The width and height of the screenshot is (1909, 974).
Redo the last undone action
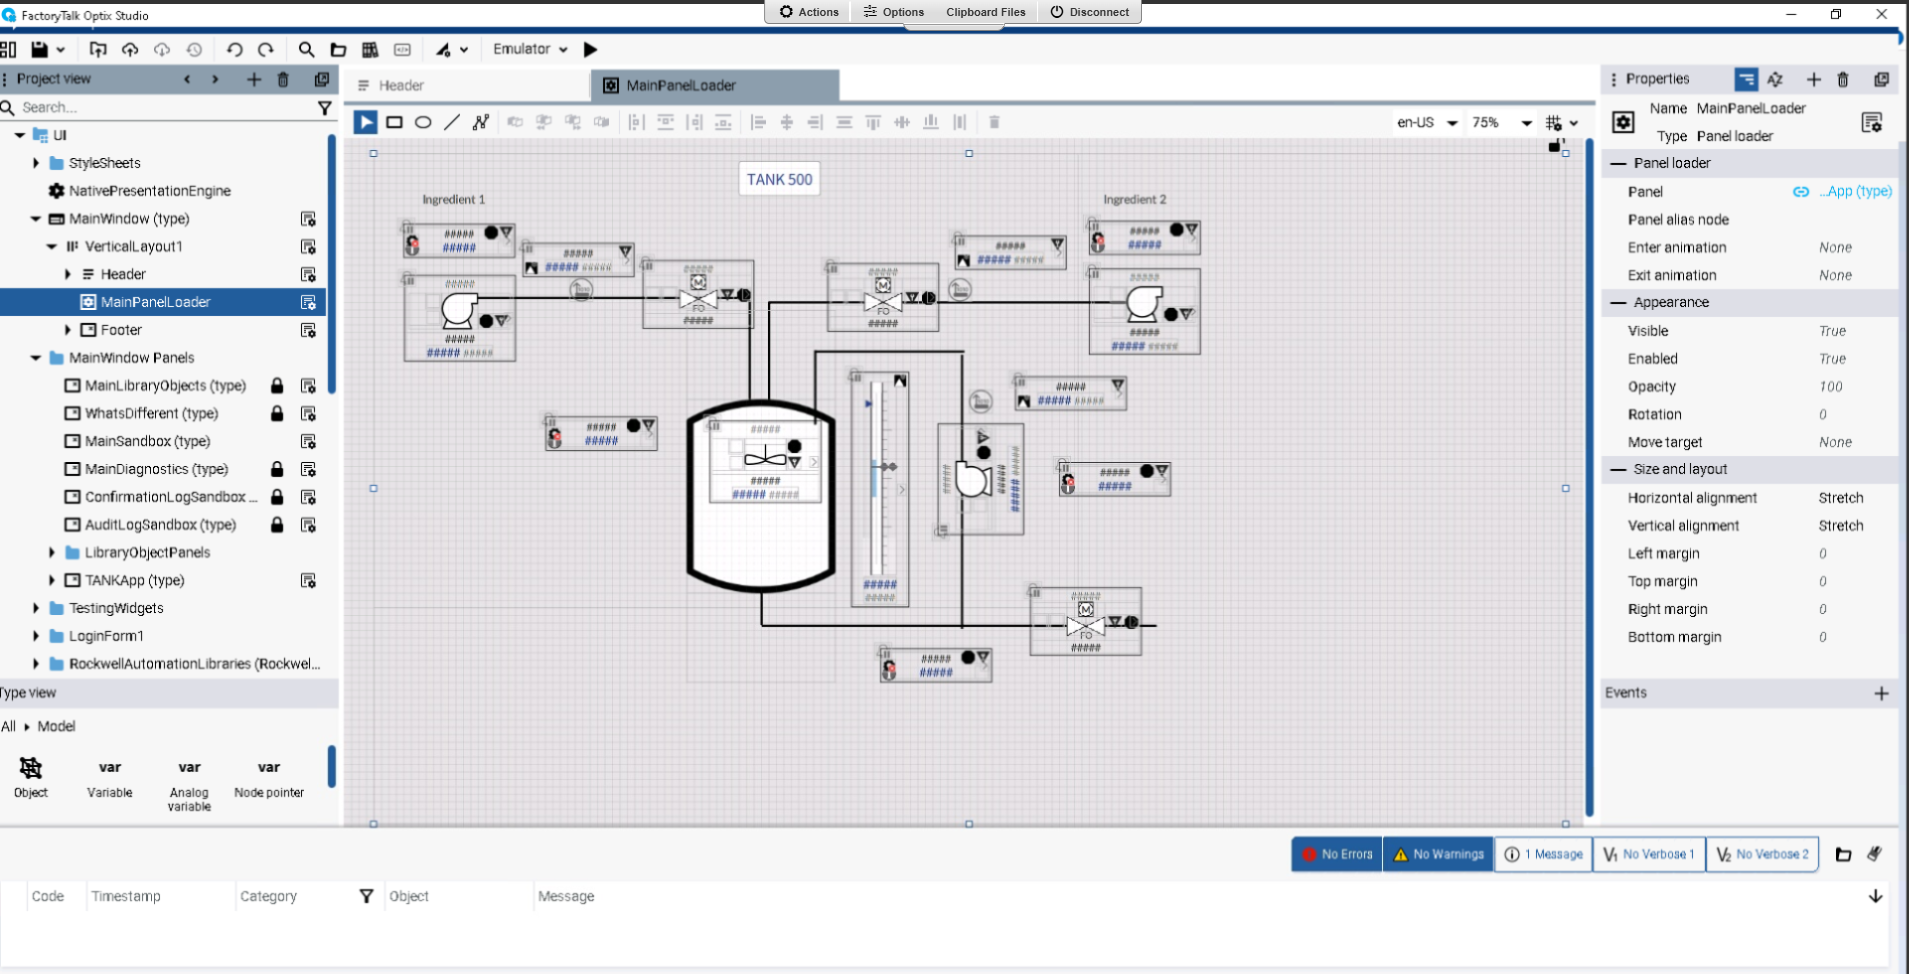point(266,49)
